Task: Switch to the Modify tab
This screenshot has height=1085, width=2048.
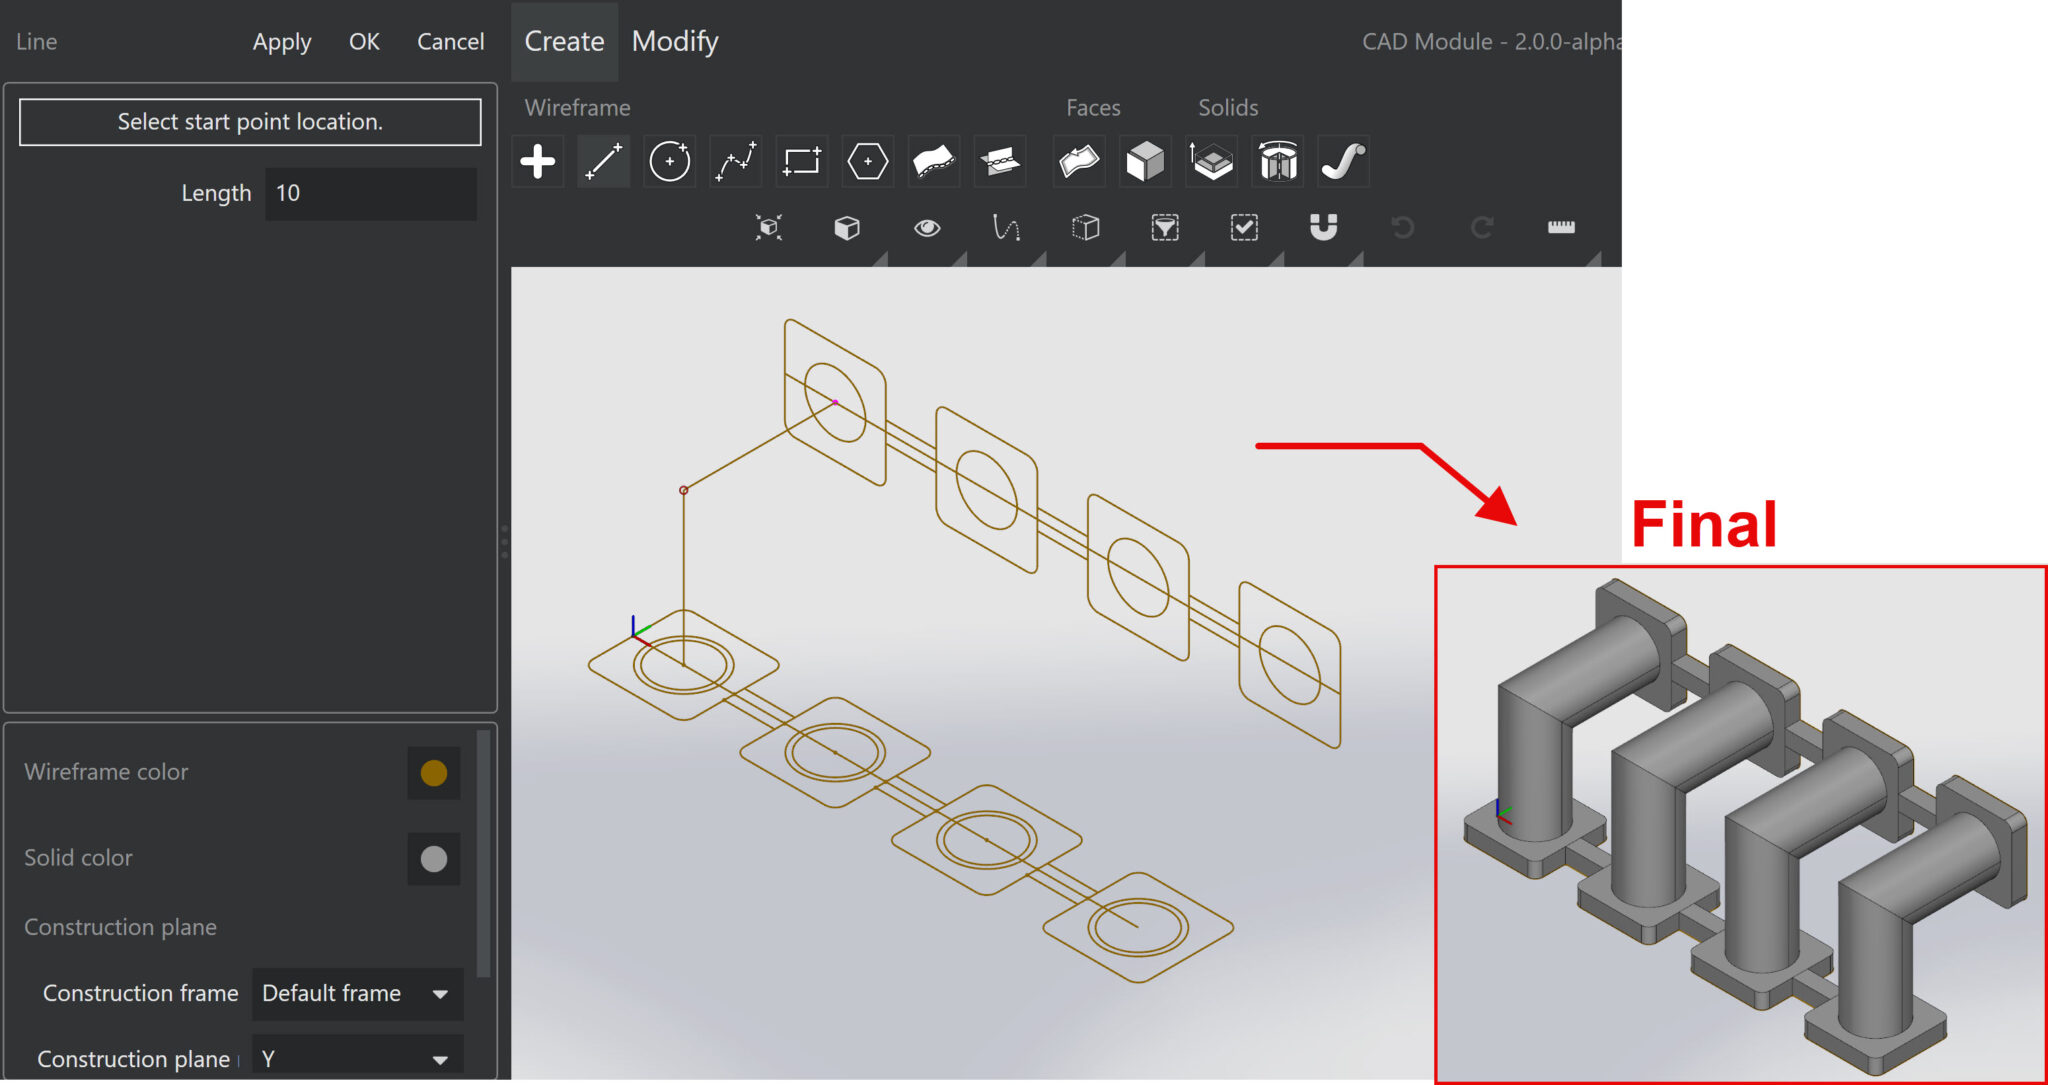Action: pyautogui.click(x=675, y=42)
